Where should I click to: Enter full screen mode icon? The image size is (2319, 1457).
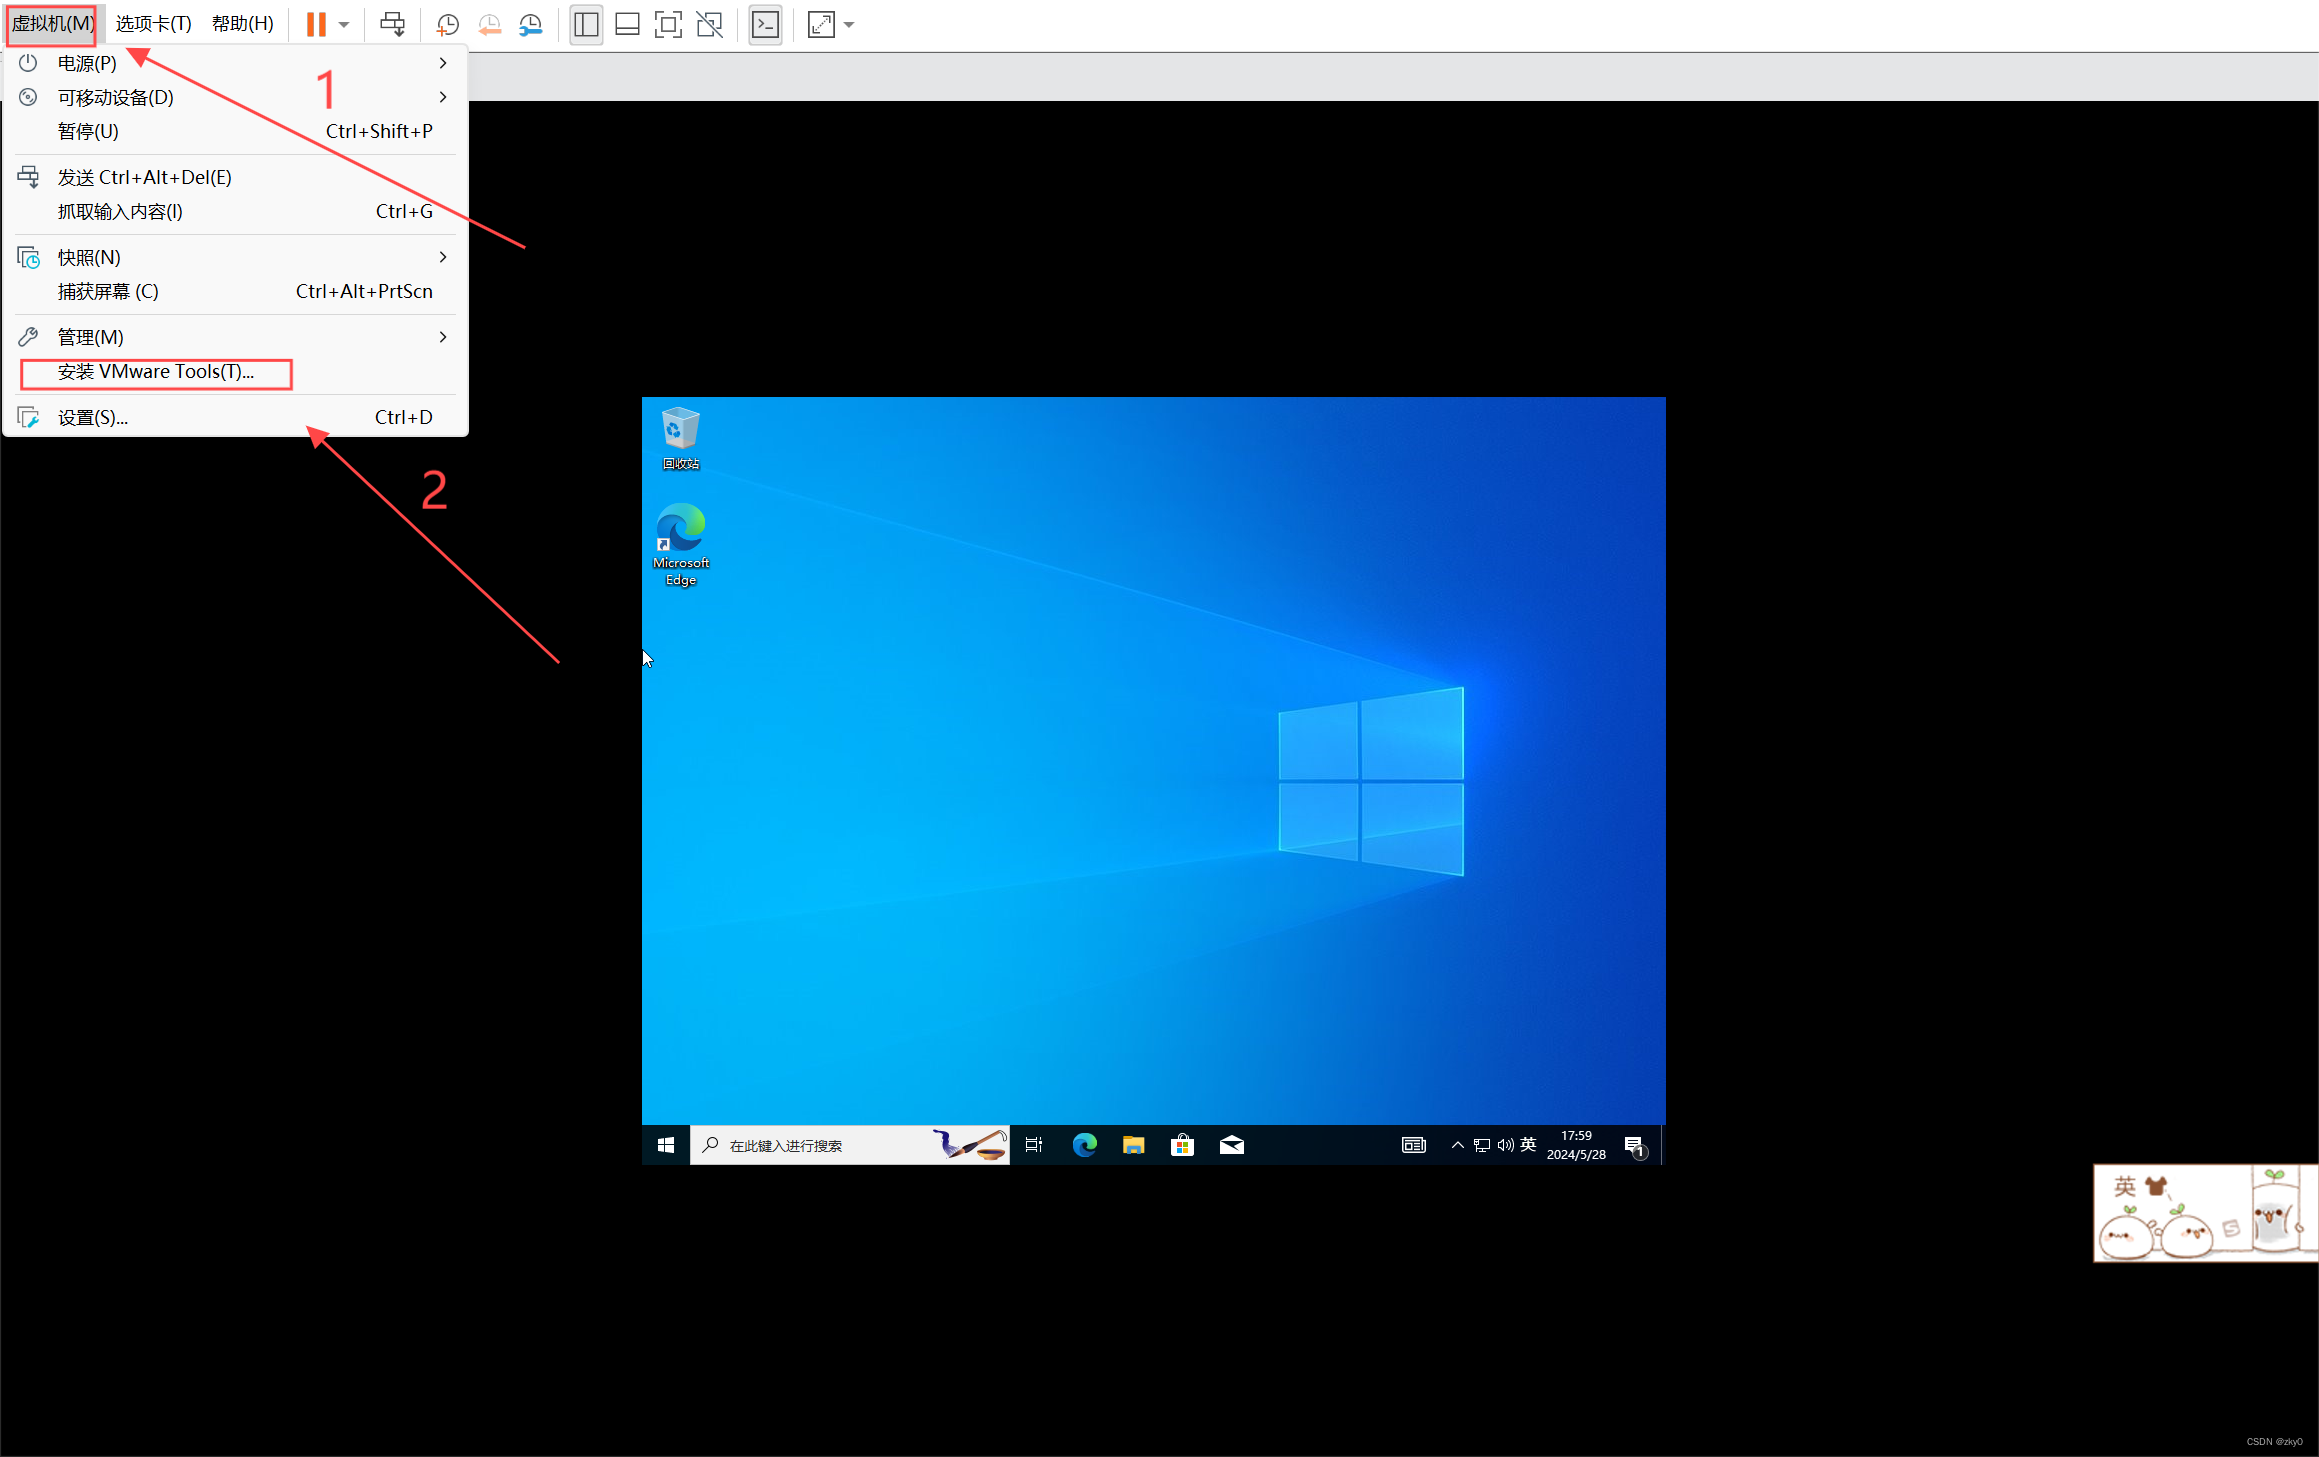pyautogui.click(x=668, y=24)
